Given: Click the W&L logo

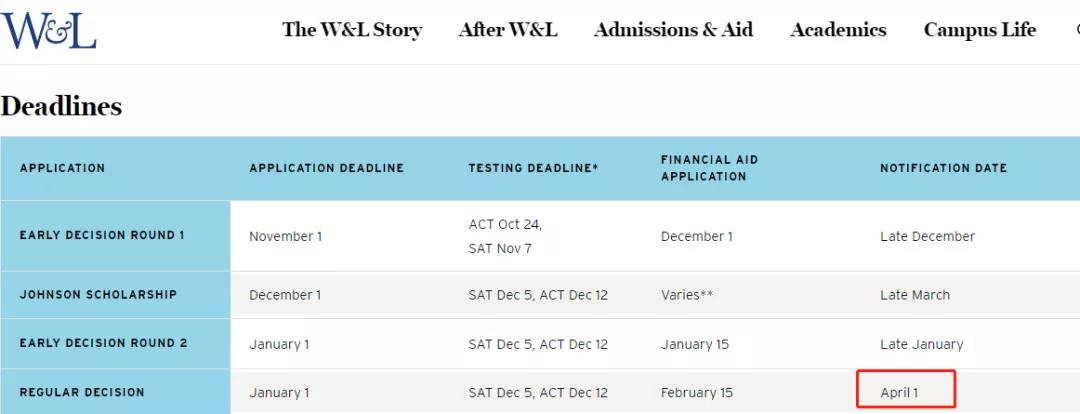Looking at the screenshot, I should point(49,29).
